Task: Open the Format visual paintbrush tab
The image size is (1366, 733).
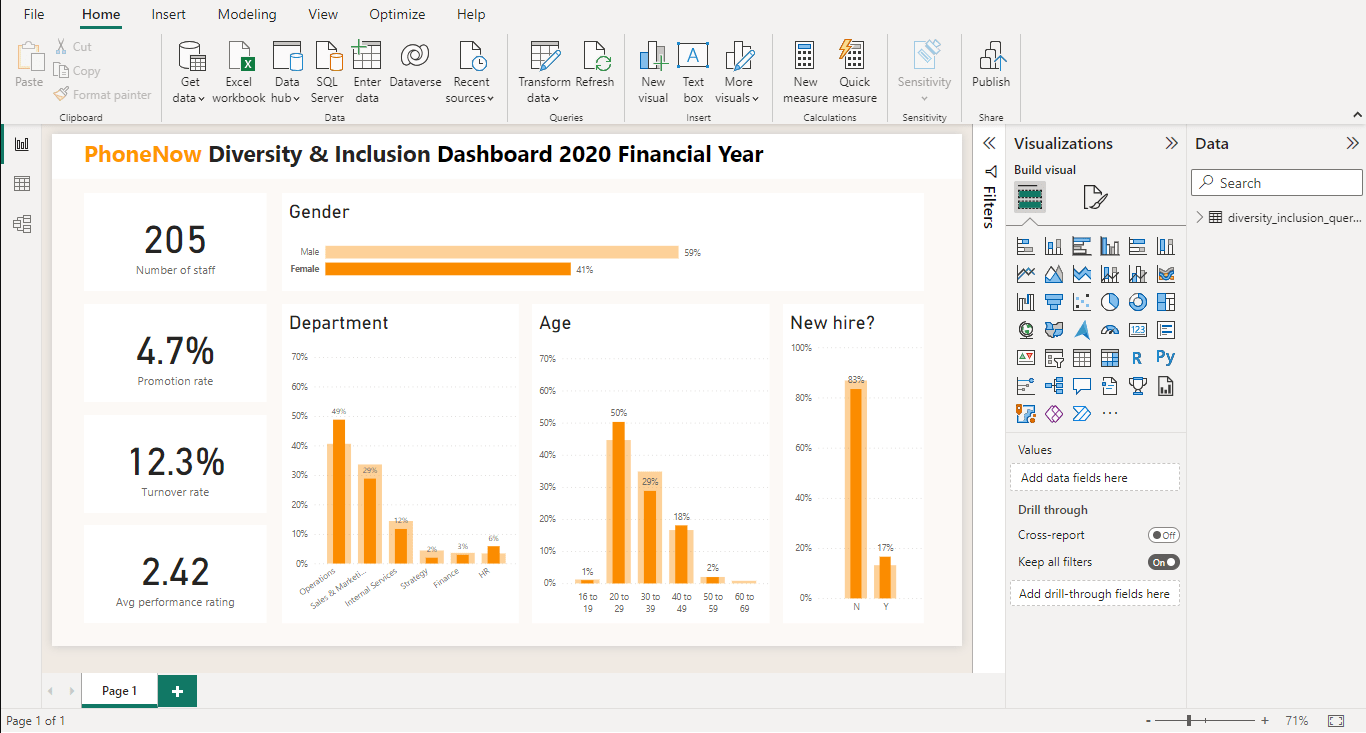Action: [1095, 197]
